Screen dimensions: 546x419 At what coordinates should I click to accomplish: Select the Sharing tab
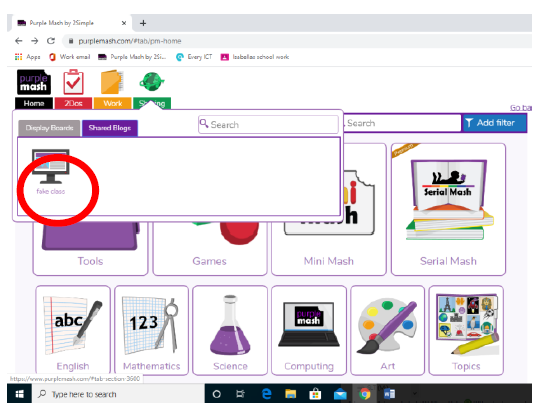(x=152, y=103)
